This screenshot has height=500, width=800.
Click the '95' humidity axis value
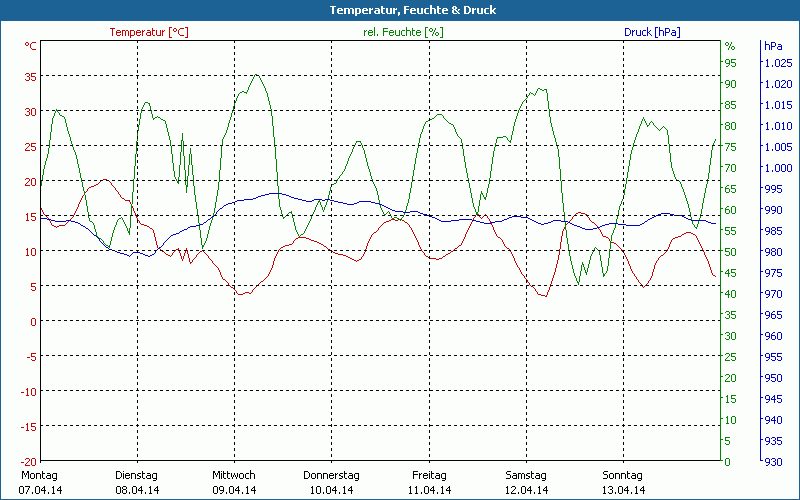tap(731, 63)
